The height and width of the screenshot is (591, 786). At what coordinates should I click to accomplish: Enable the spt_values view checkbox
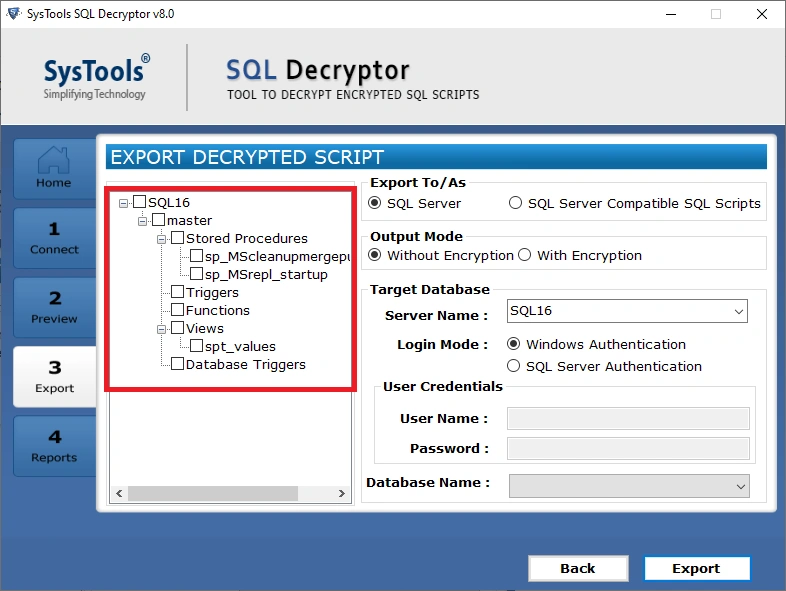point(196,346)
